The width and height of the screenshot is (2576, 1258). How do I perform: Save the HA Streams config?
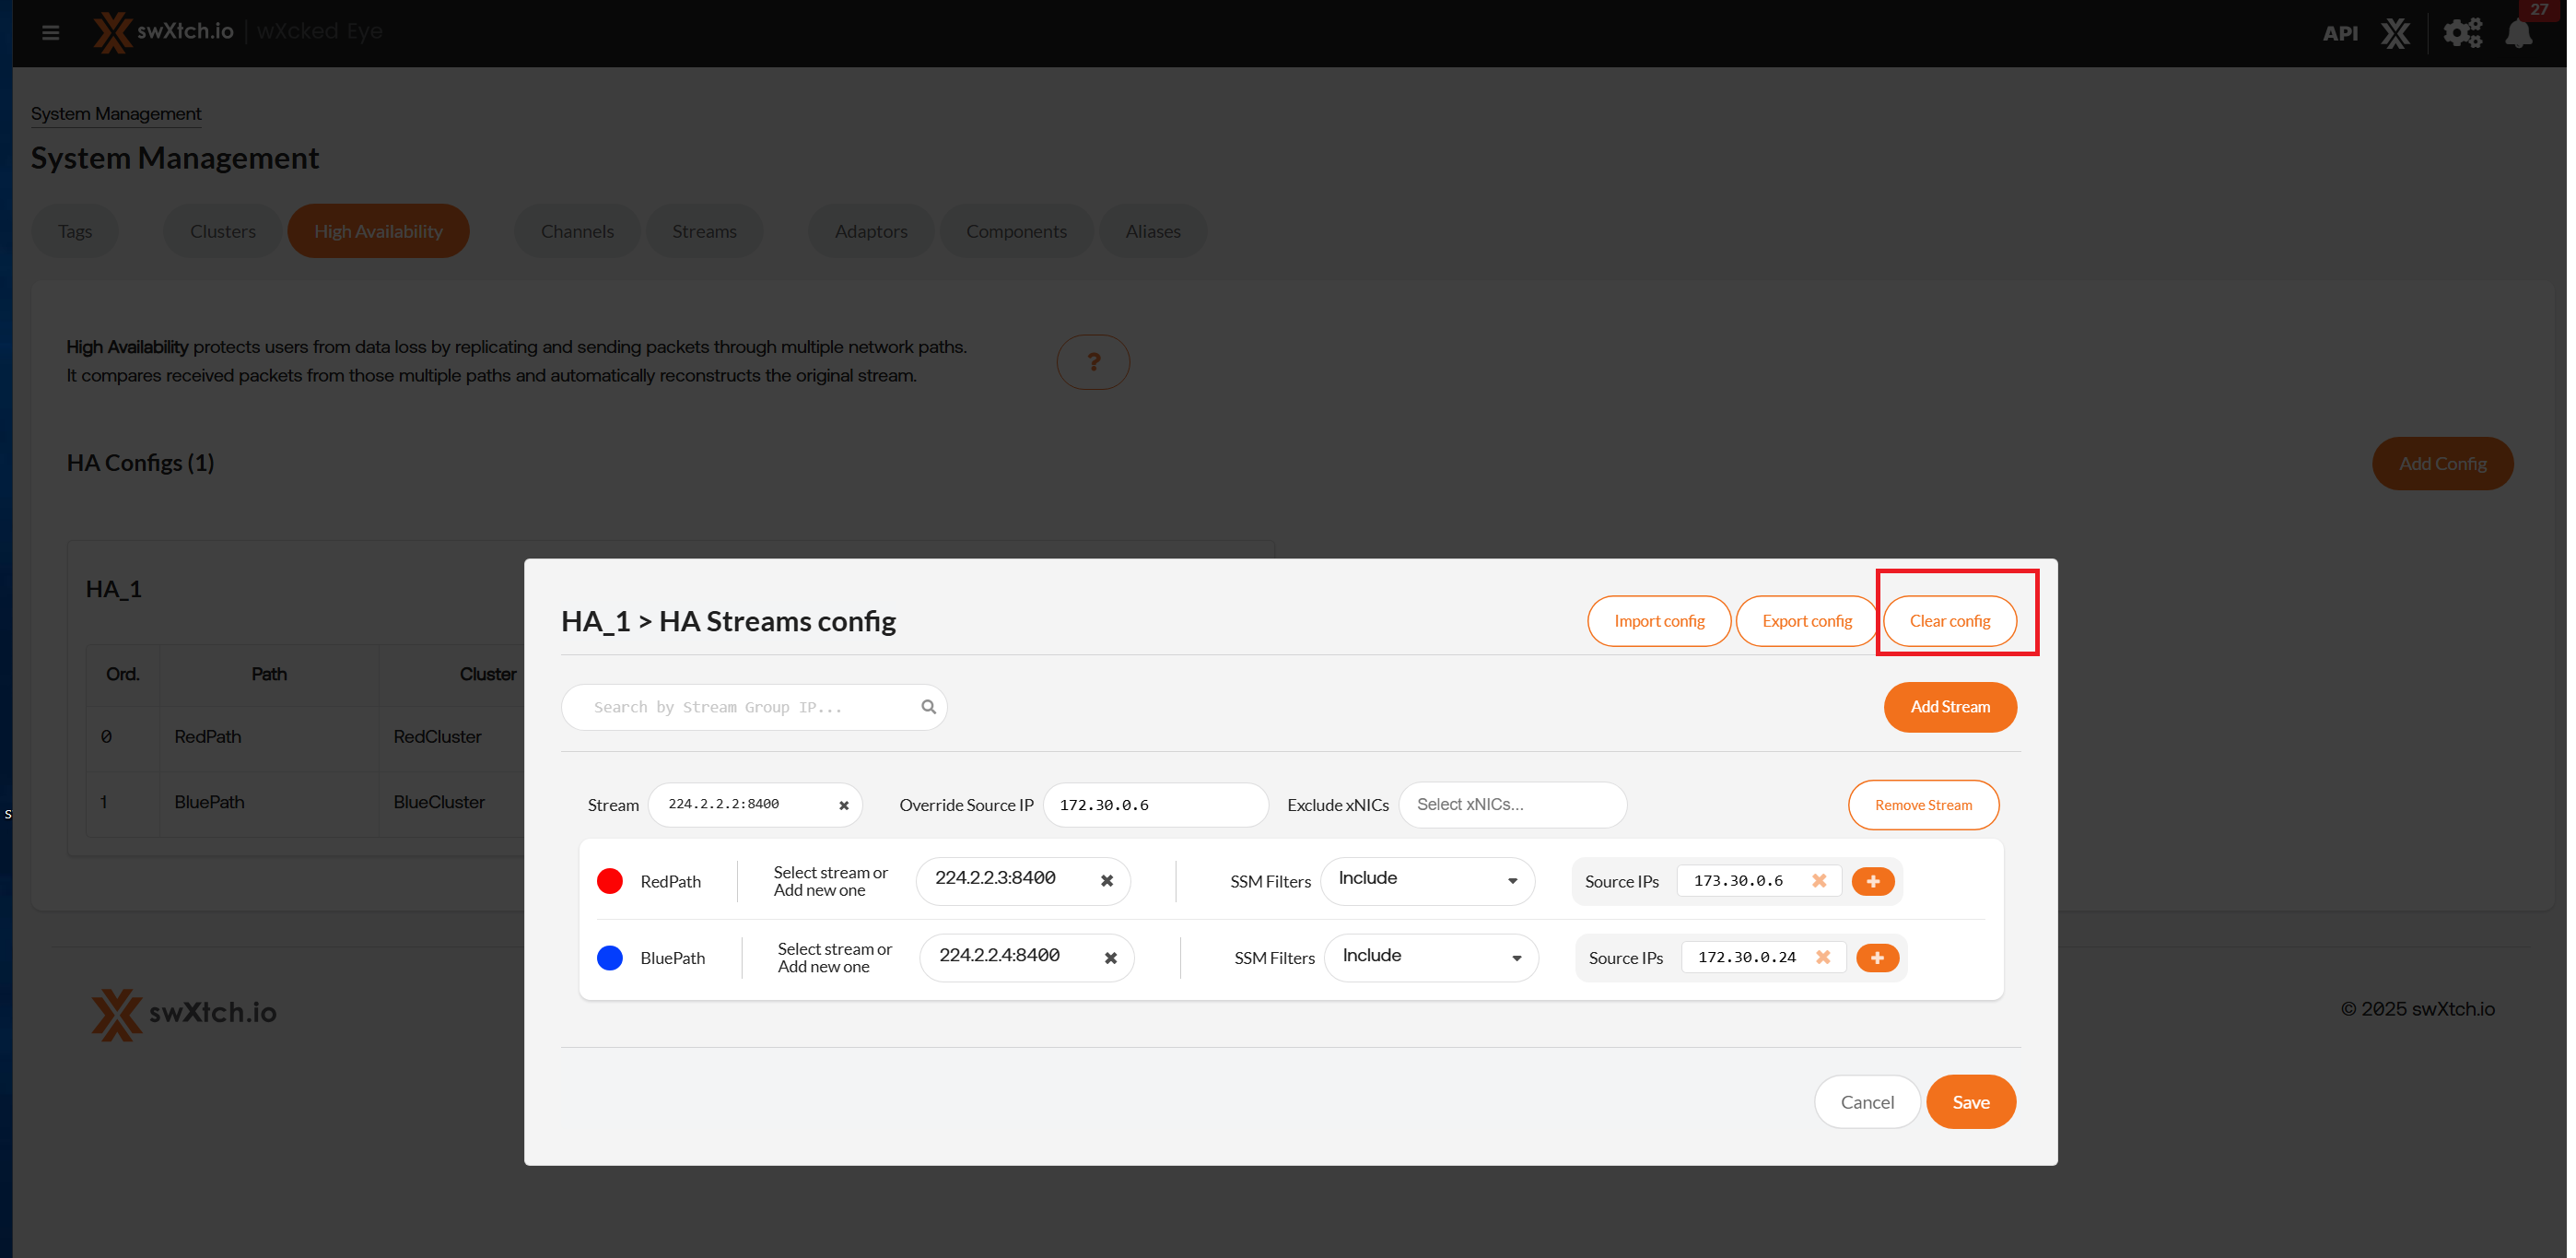click(1970, 1102)
